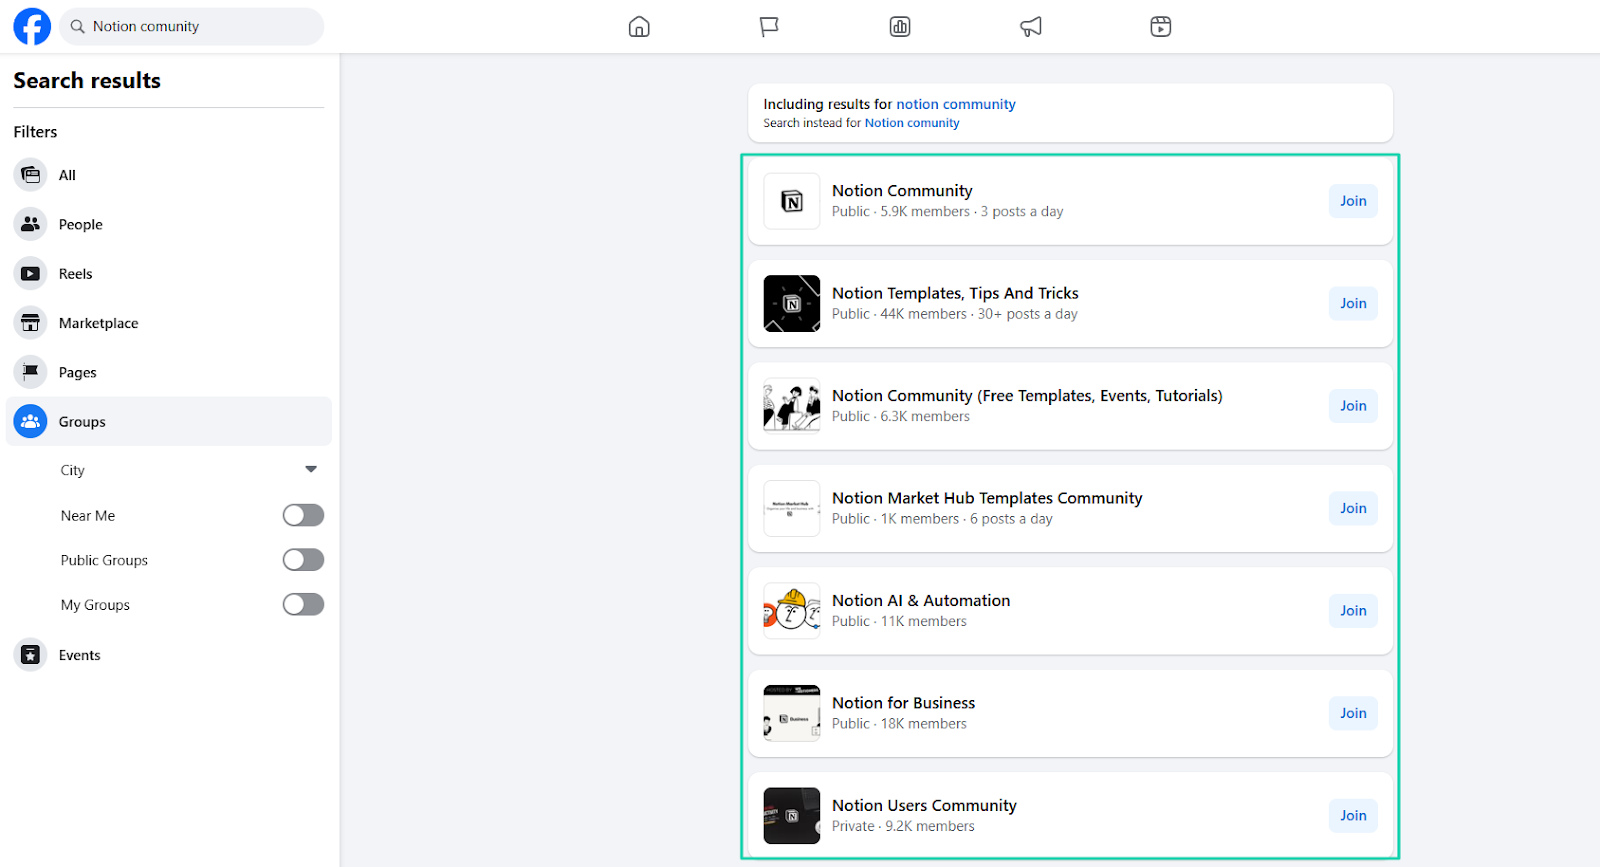Expand the City dropdown
This screenshot has height=867, width=1600.
[311, 469]
